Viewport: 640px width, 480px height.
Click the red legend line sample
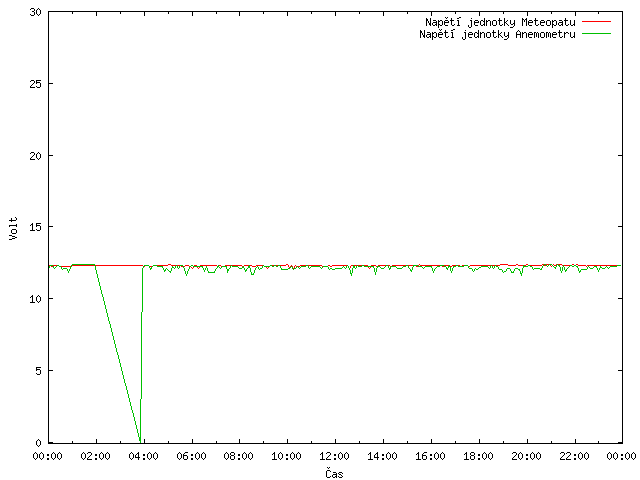tap(596, 22)
